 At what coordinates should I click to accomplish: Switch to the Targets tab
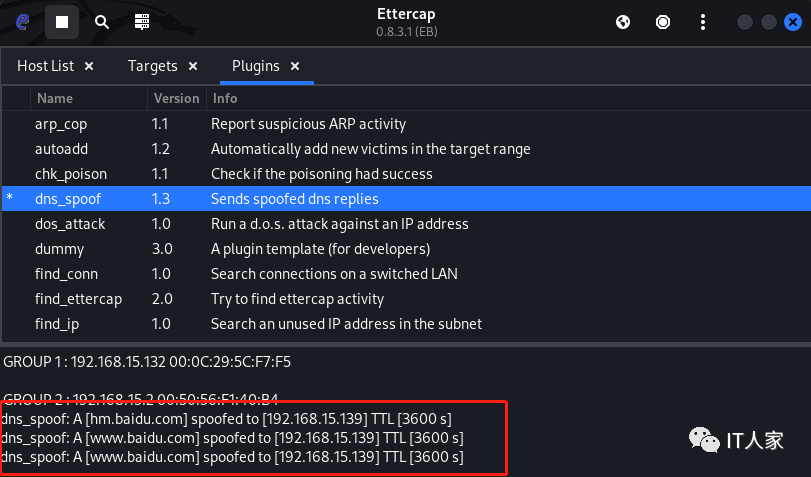coord(152,66)
